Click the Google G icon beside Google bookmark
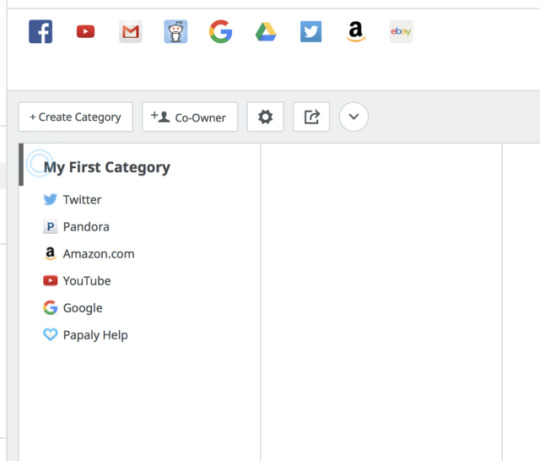540x461 pixels. (x=50, y=308)
